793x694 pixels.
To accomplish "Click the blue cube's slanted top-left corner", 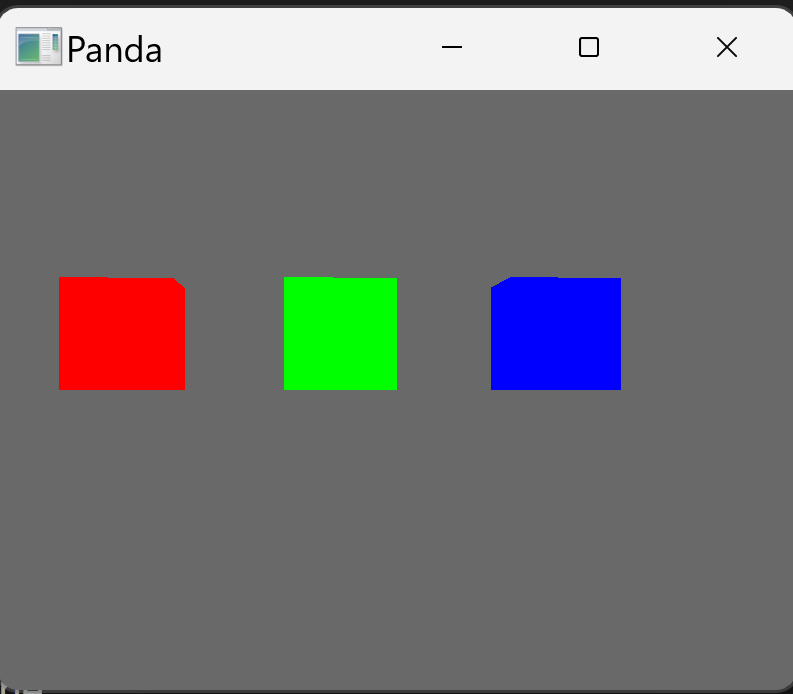I will click(x=500, y=285).
